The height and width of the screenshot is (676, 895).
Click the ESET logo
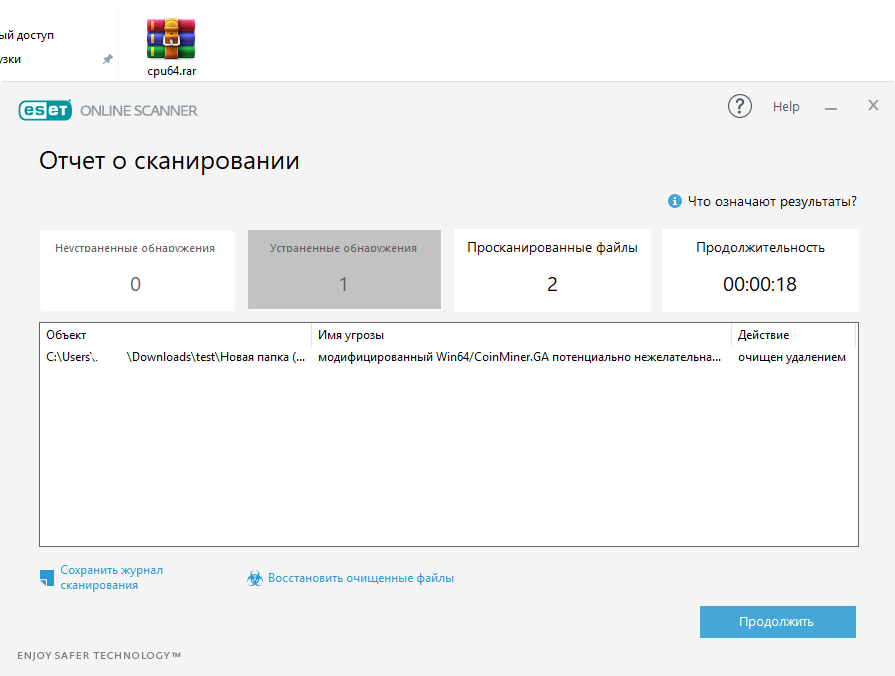pos(45,110)
